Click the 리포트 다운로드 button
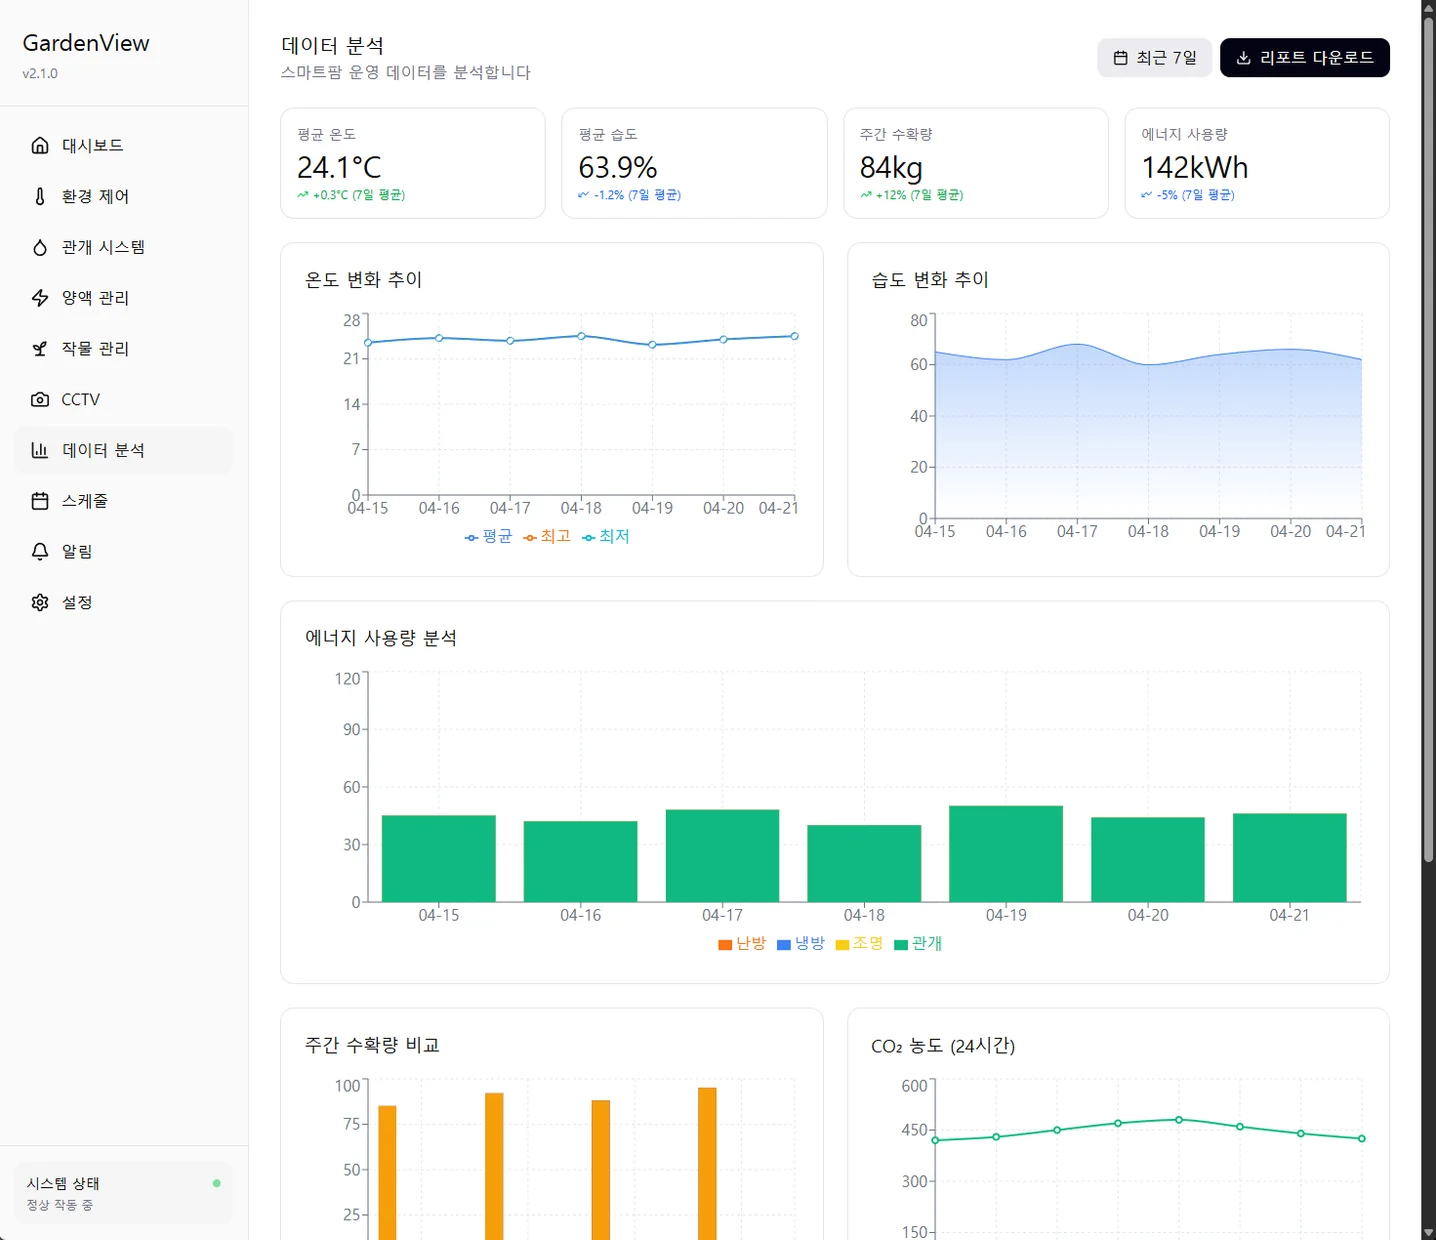 pos(1305,58)
